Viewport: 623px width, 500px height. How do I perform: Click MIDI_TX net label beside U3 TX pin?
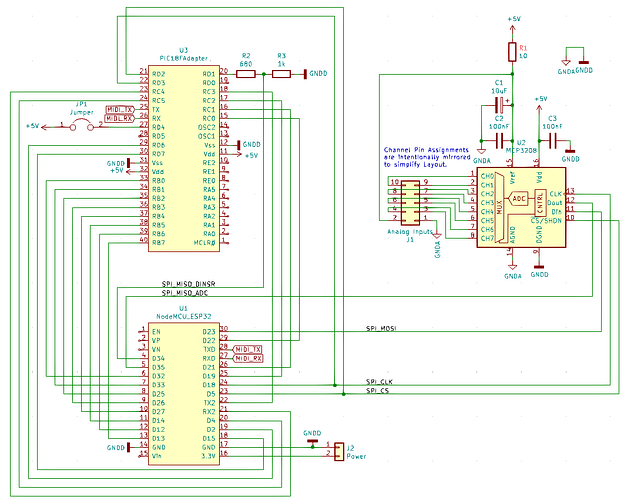click(x=120, y=109)
